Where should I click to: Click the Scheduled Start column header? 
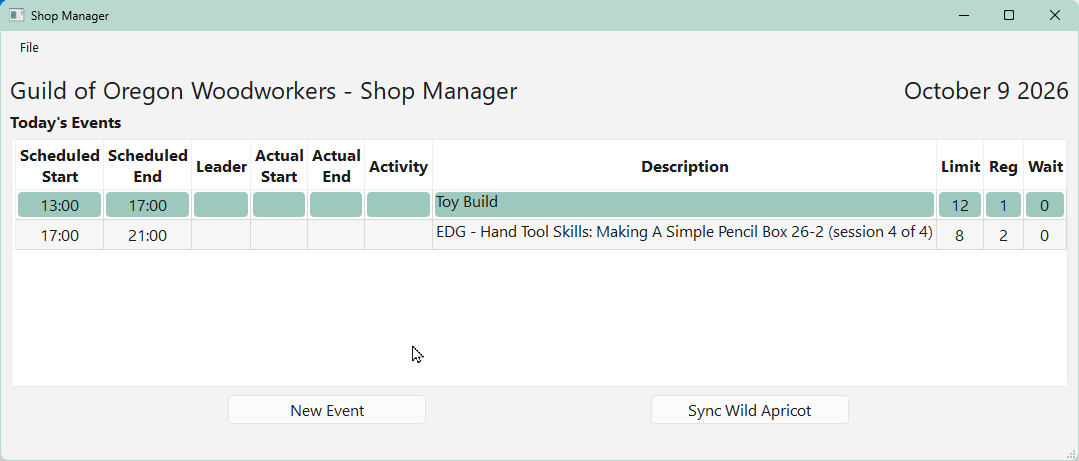coord(59,166)
